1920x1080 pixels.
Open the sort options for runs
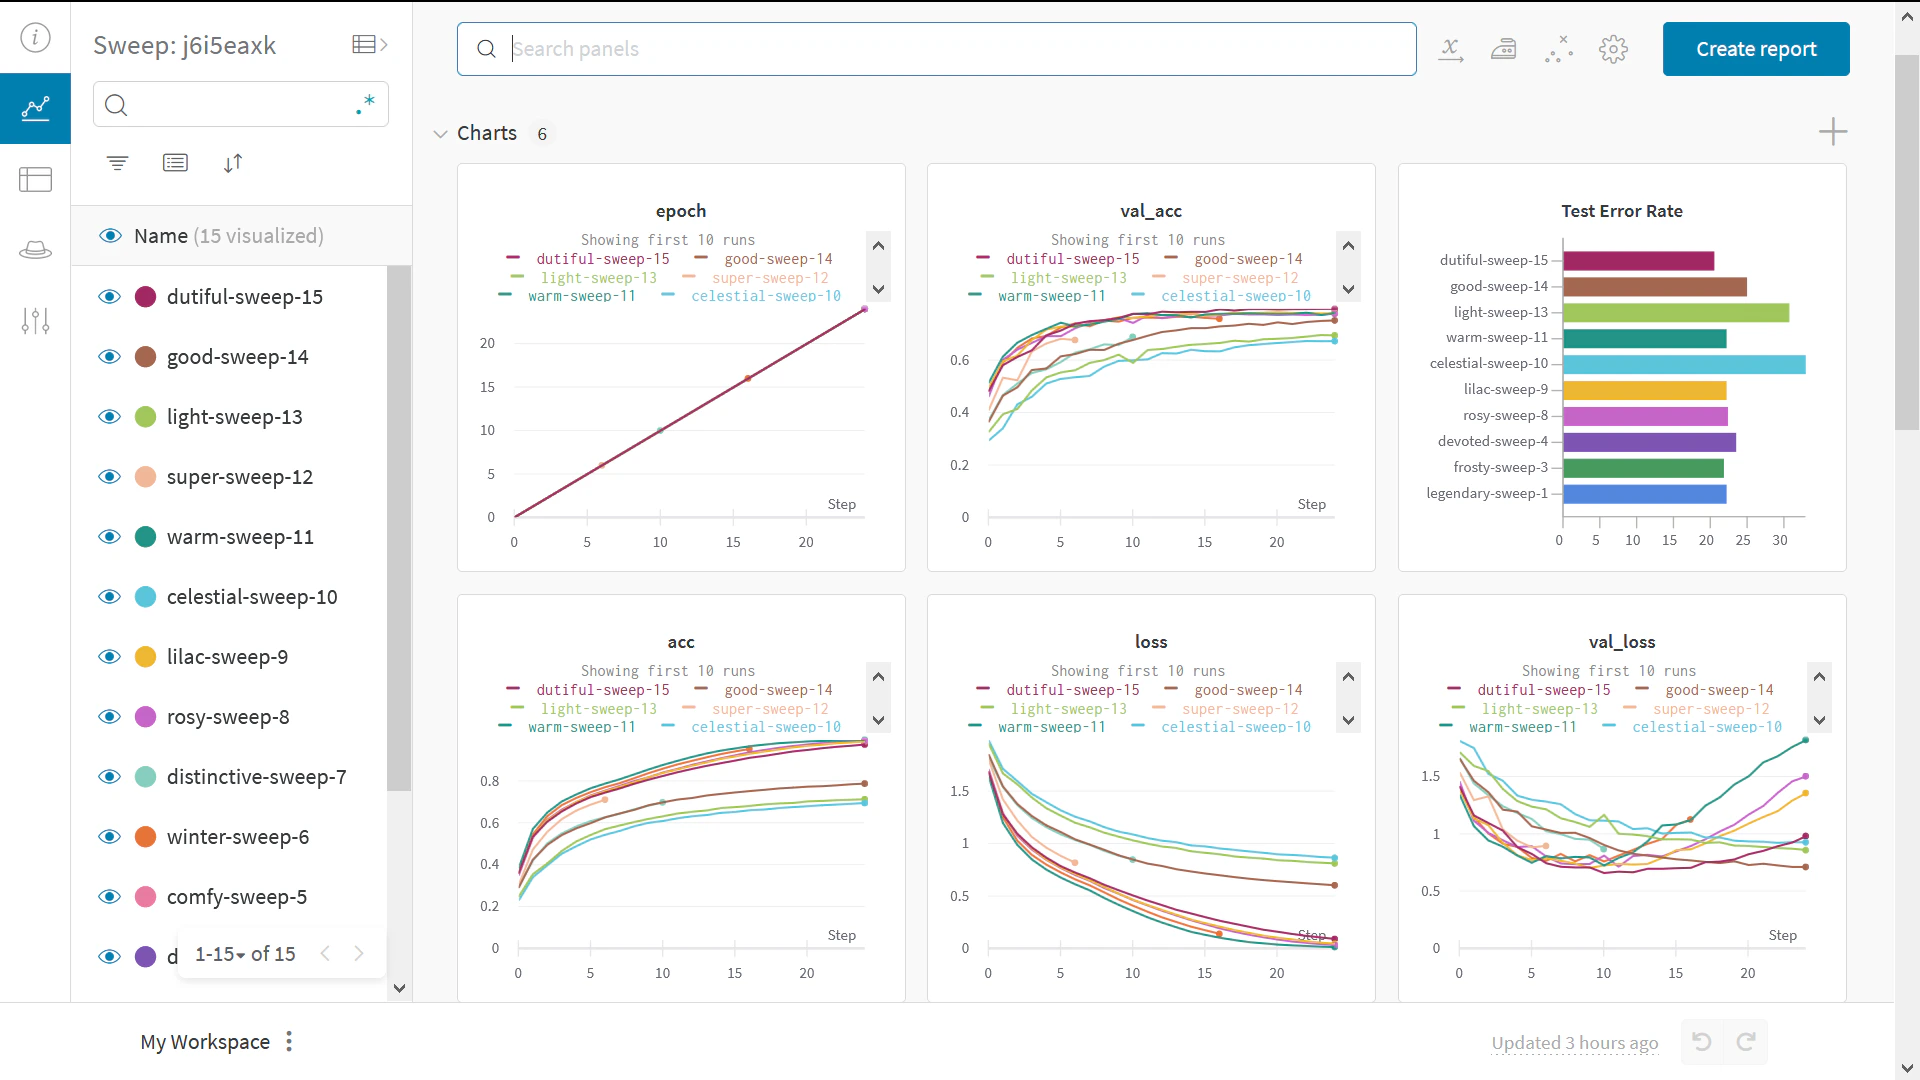pos(234,163)
